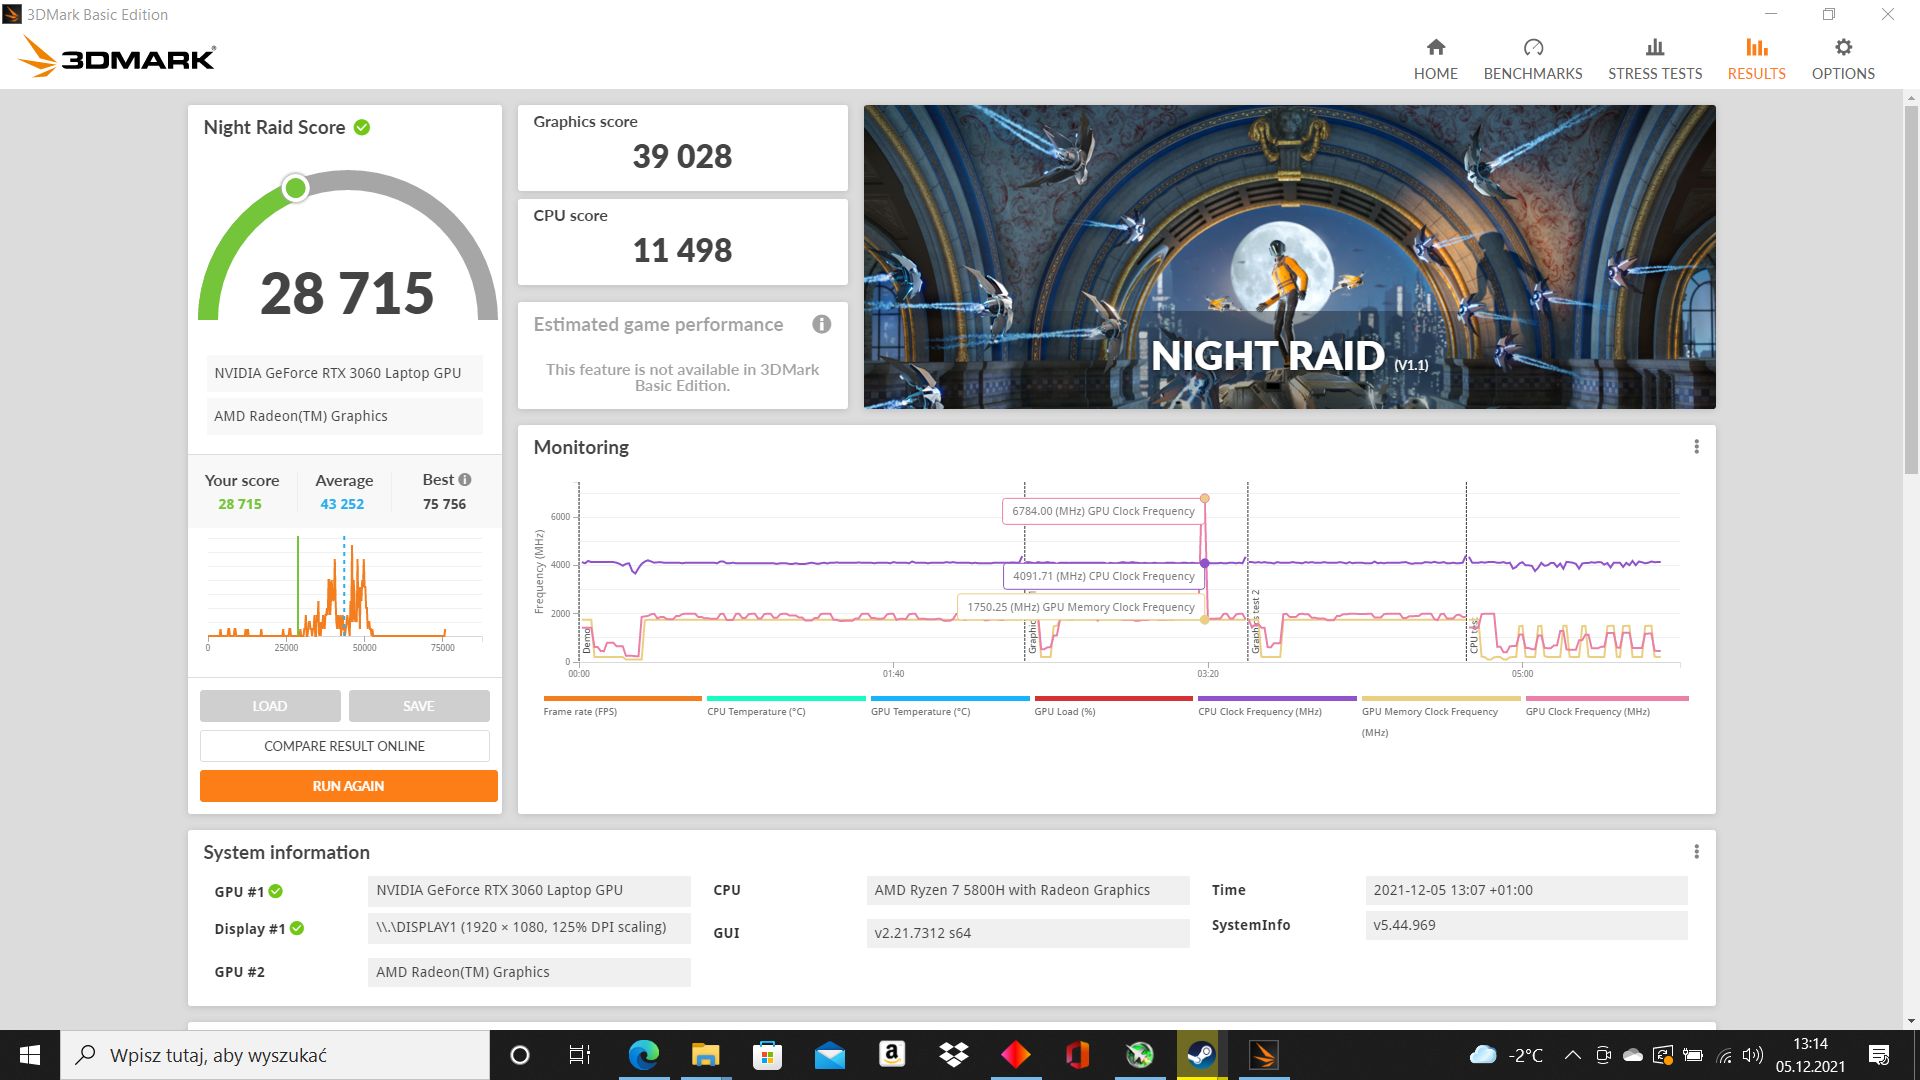The width and height of the screenshot is (1920, 1080).
Task: Click AMD Radeon(TM) Graphics label under score gauge
Action: (344, 416)
